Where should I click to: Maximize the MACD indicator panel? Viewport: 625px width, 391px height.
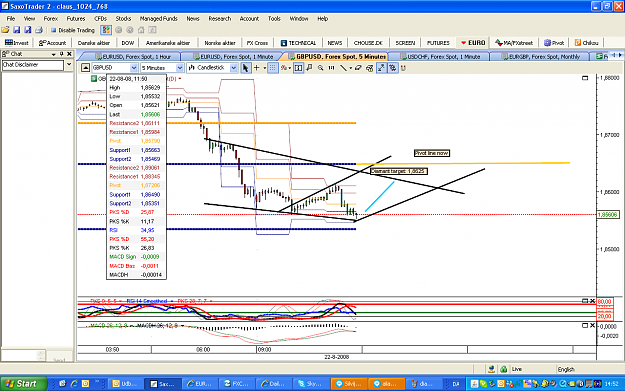click(585, 325)
